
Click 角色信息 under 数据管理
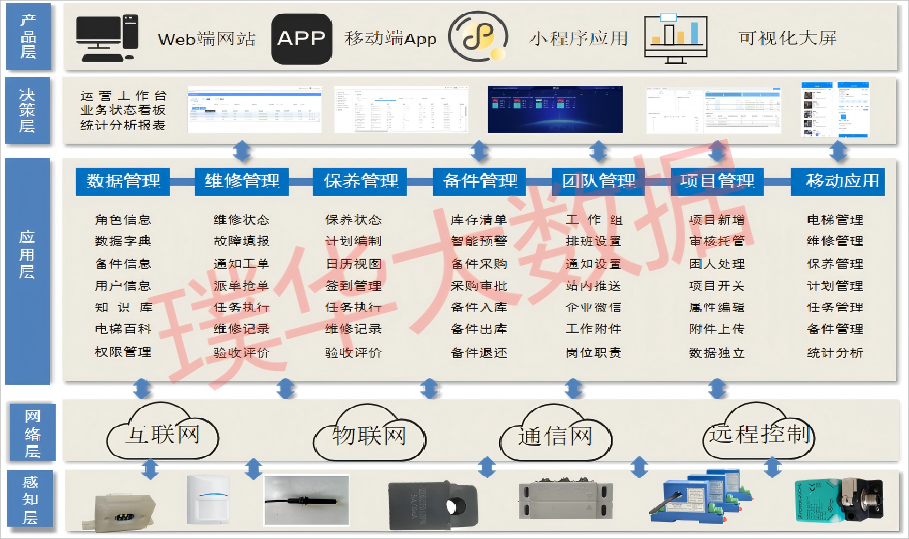(123, 220)
